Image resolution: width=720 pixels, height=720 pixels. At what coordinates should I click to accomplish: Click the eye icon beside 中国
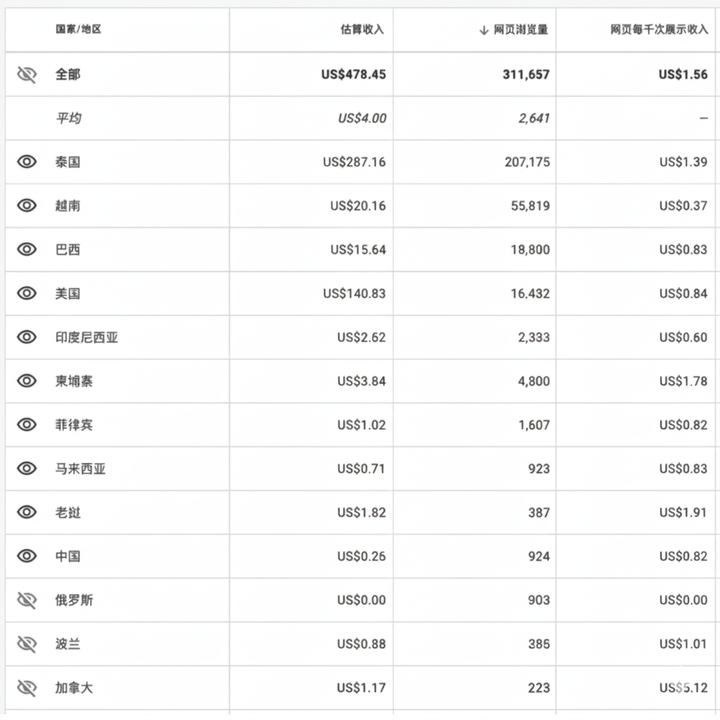click(x=27, y=556)
